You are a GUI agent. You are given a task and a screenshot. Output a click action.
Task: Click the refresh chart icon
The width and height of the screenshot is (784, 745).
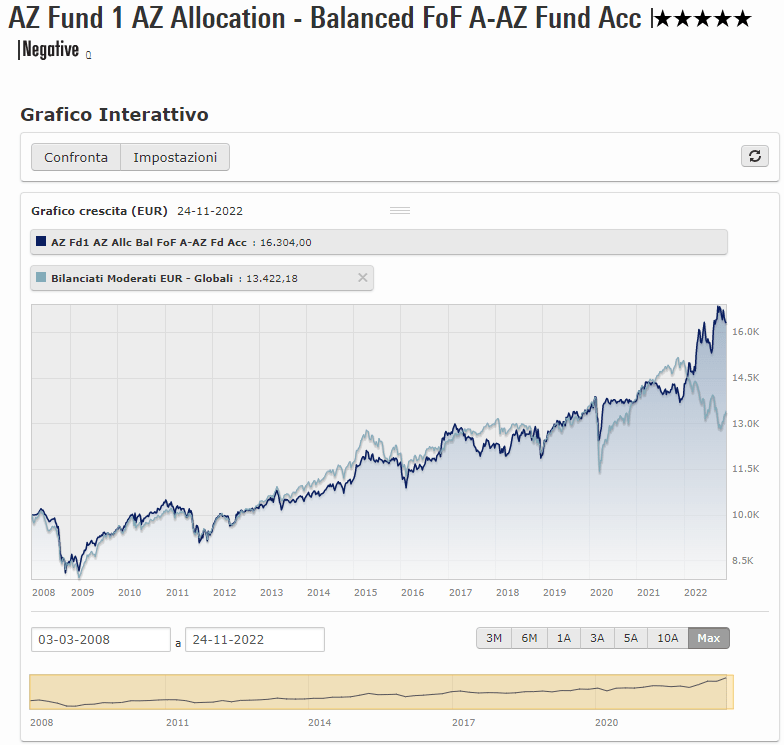tap(755, 156)
